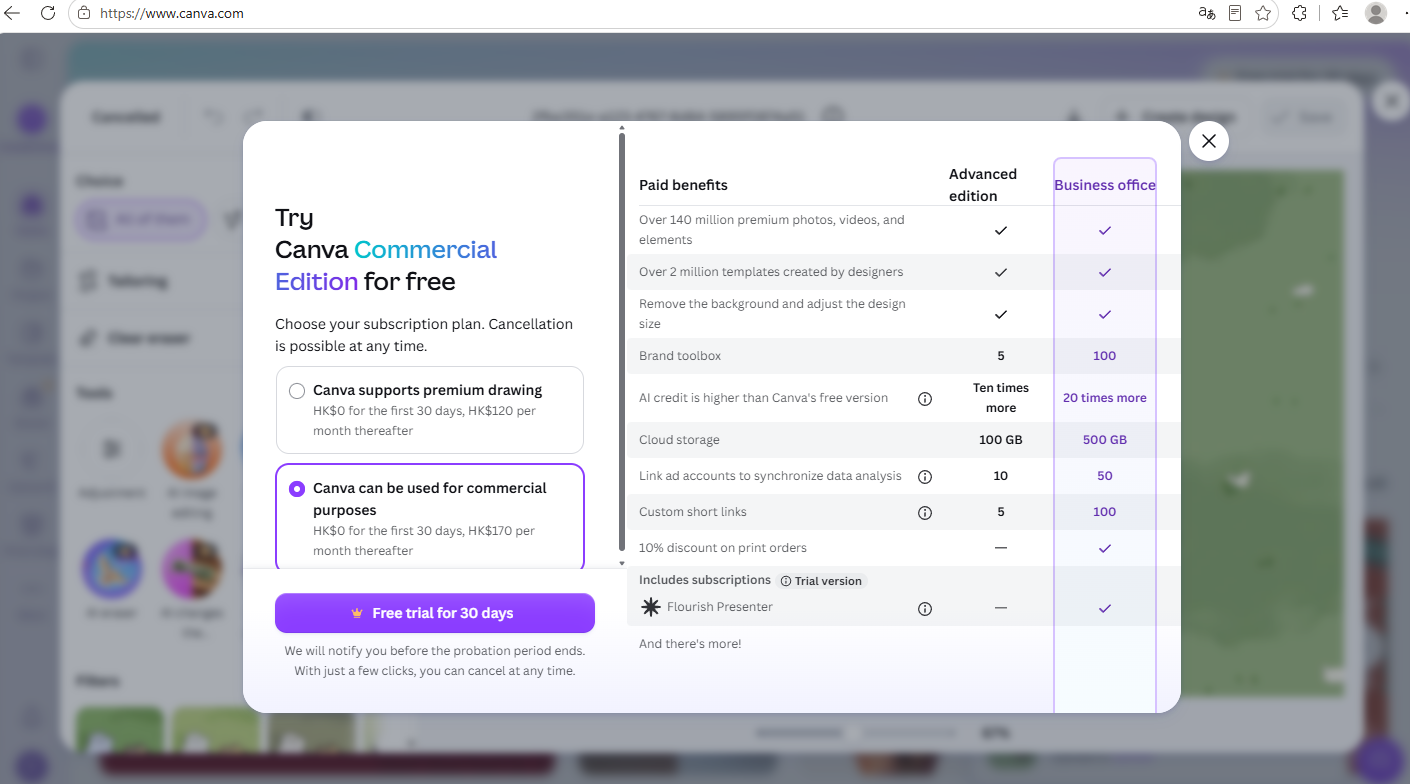Close the subscription dialog with X
The height and width of the screenshot is (784, 1410).
tap(1209, 141)
